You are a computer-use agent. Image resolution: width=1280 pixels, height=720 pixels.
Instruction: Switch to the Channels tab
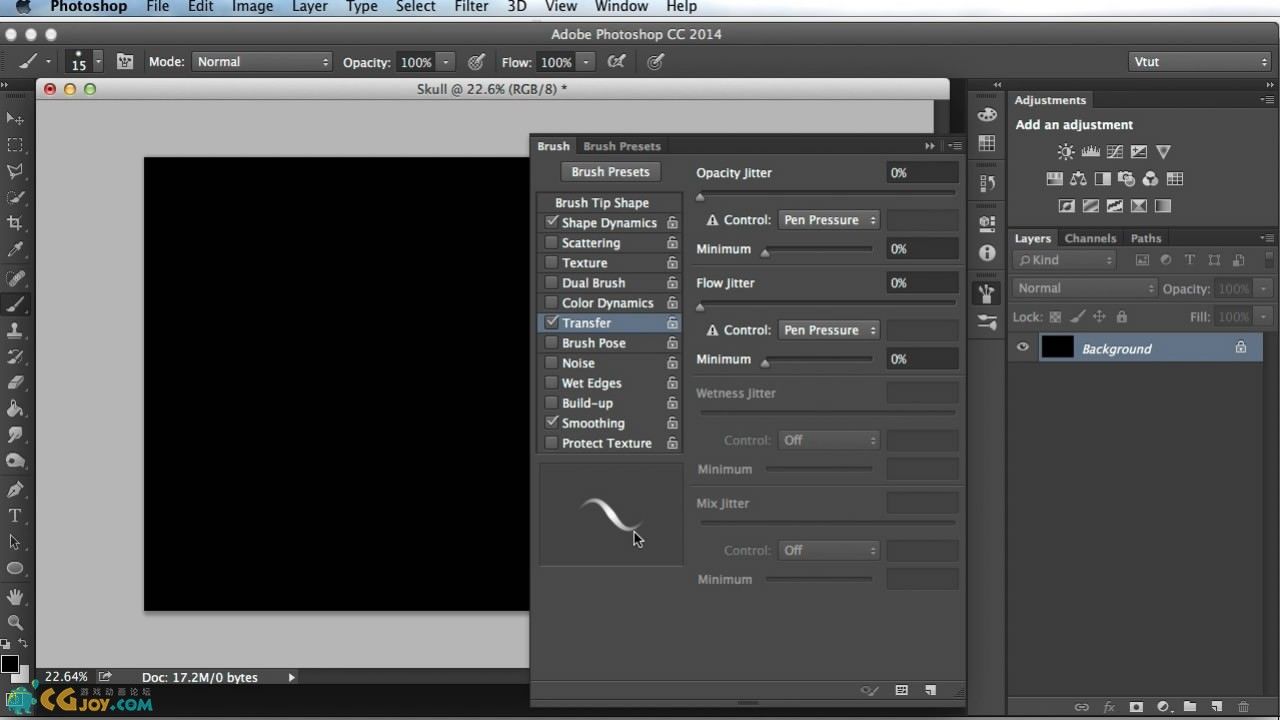tap(1090, 238)
